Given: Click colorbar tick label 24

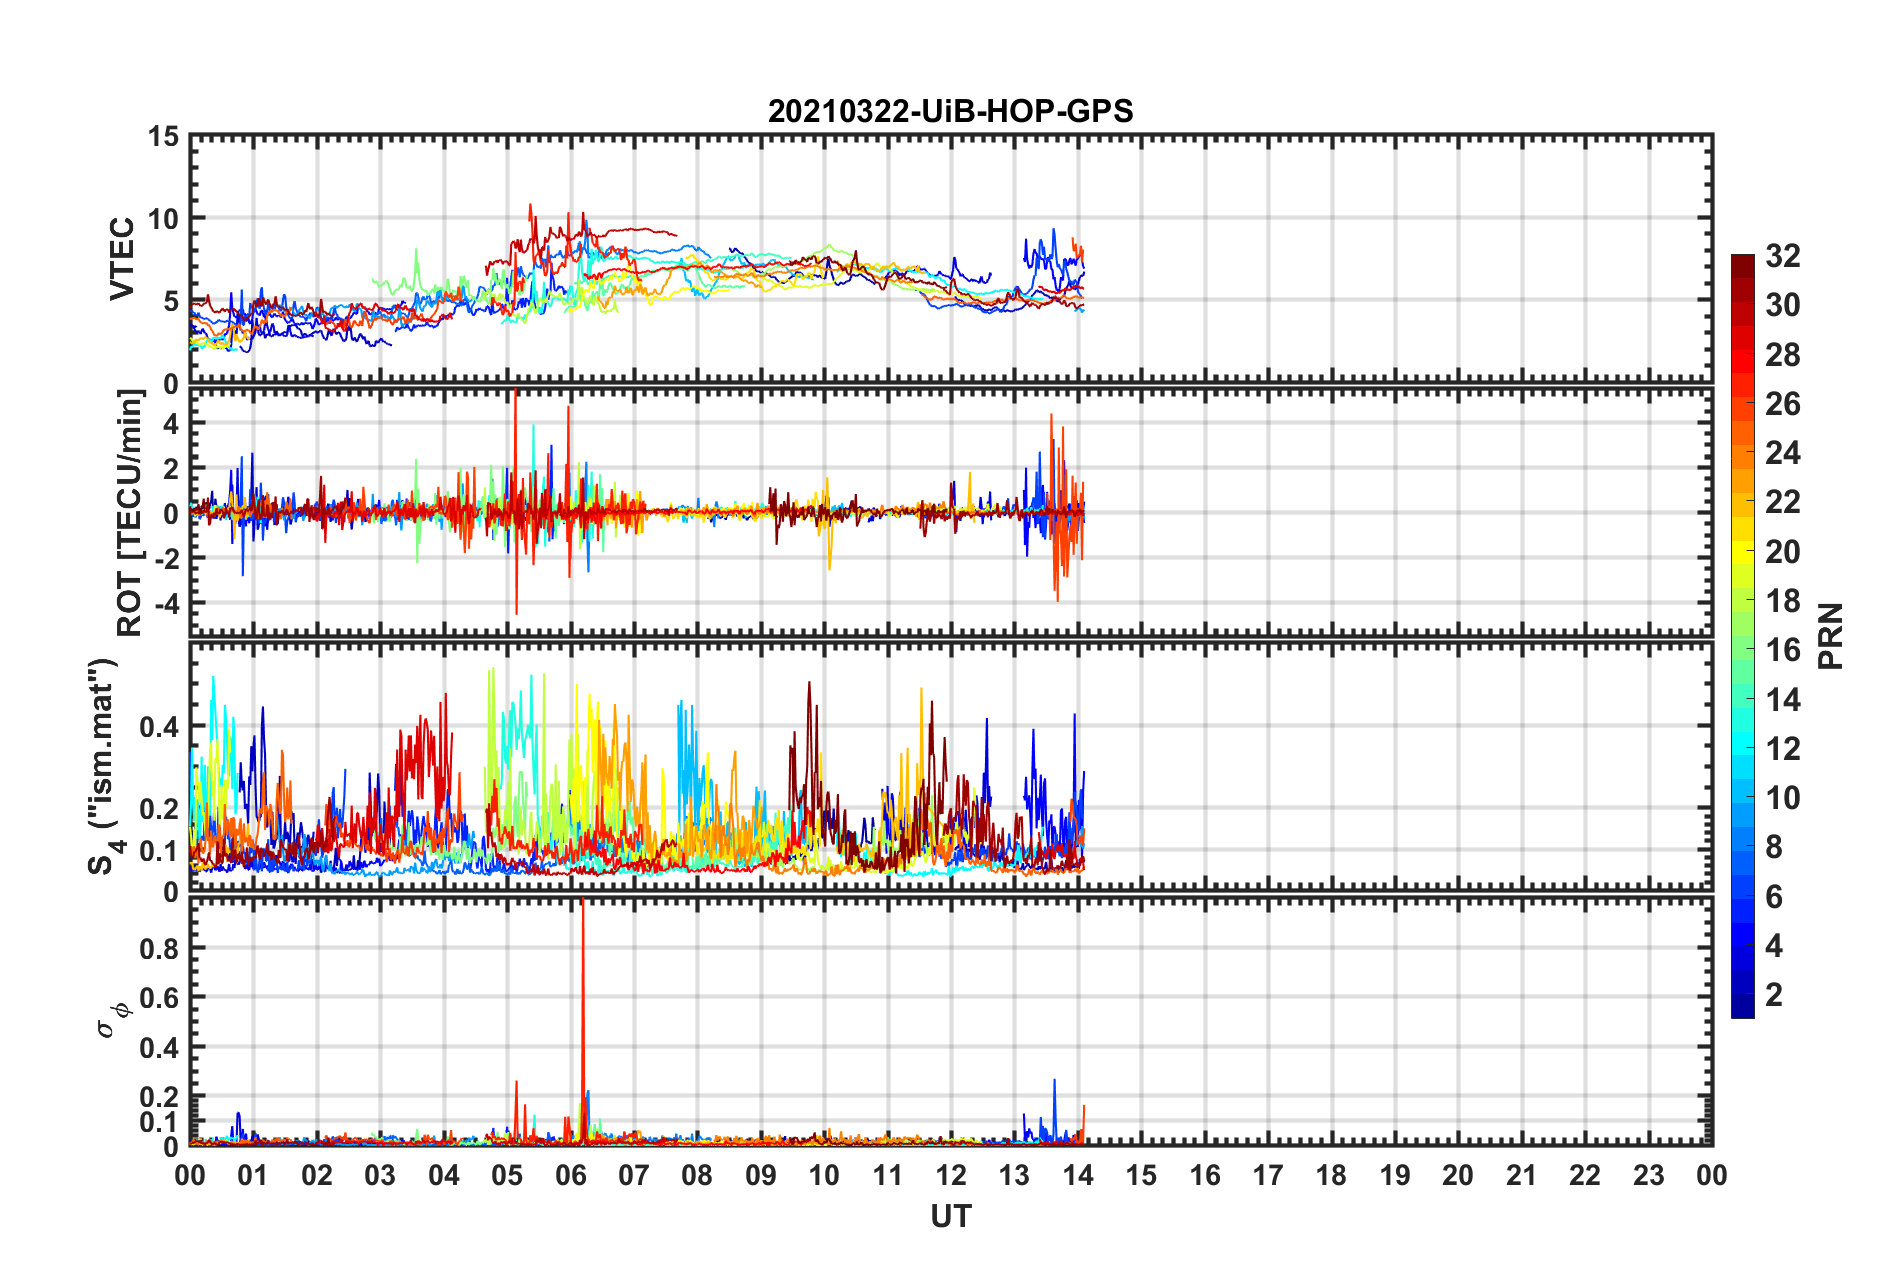Looking at the screenshot, I should pyautogui.click(x=1782, y=453).
